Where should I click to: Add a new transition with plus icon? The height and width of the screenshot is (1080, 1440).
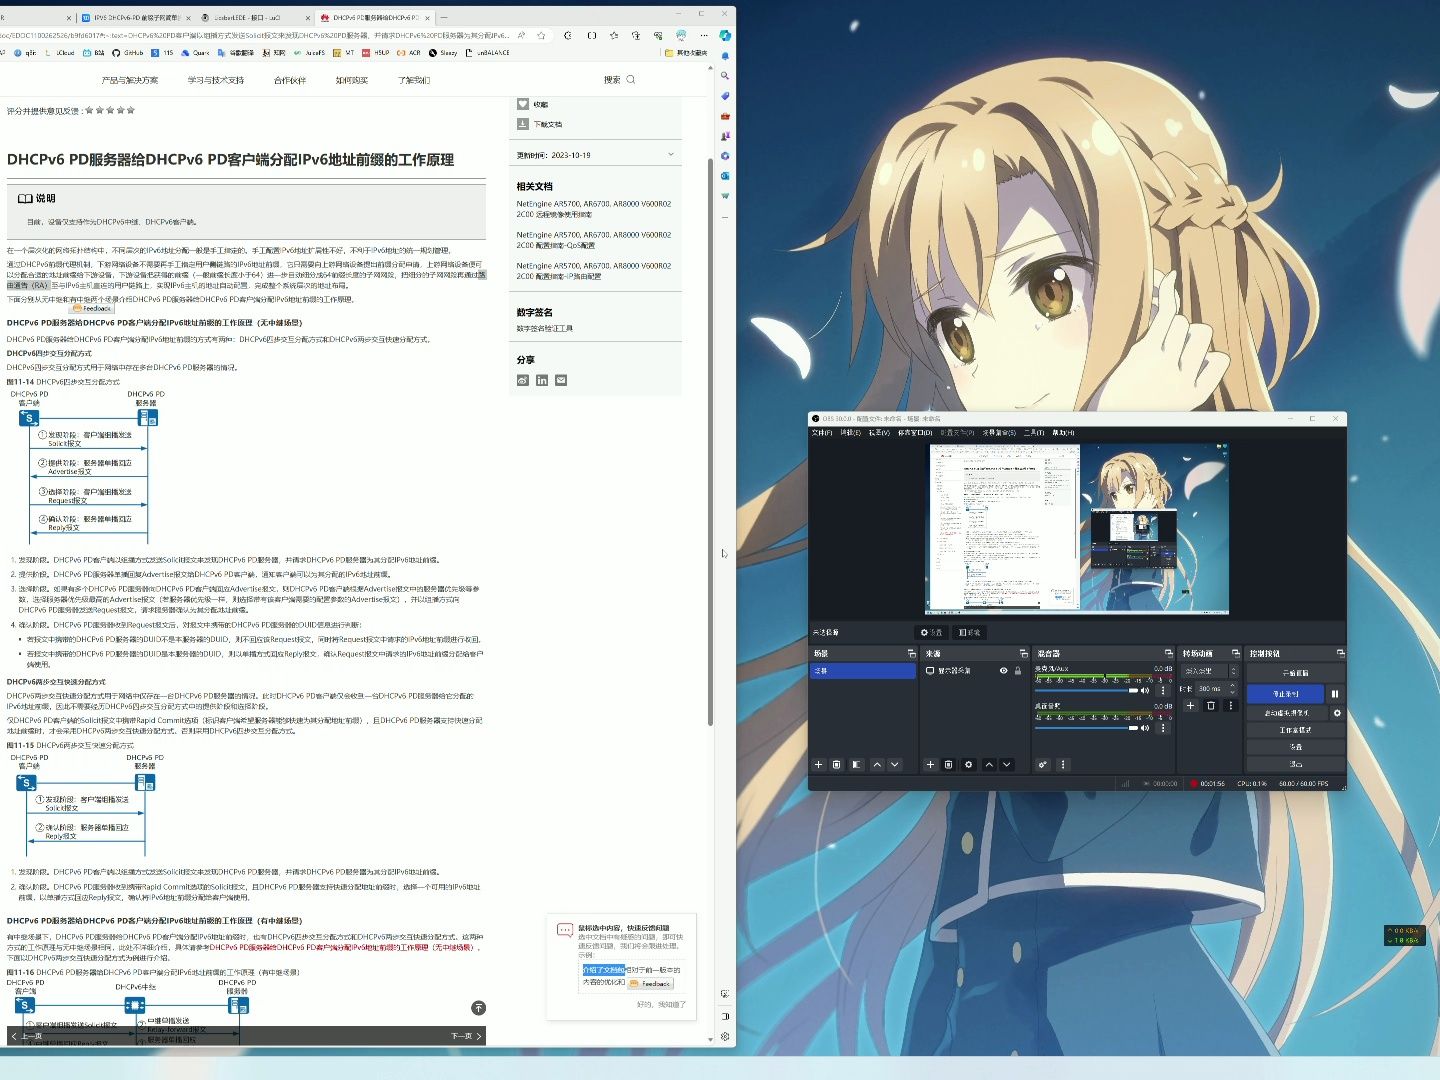coord(1190,705)
